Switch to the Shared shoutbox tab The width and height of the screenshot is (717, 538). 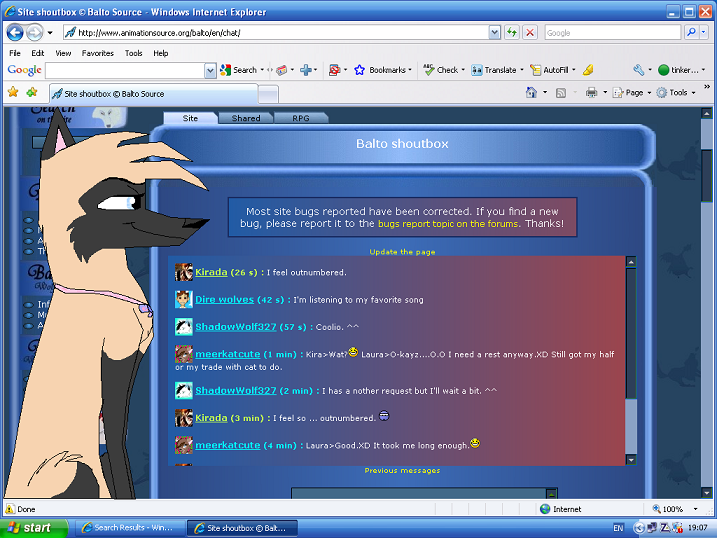(246, 118)
